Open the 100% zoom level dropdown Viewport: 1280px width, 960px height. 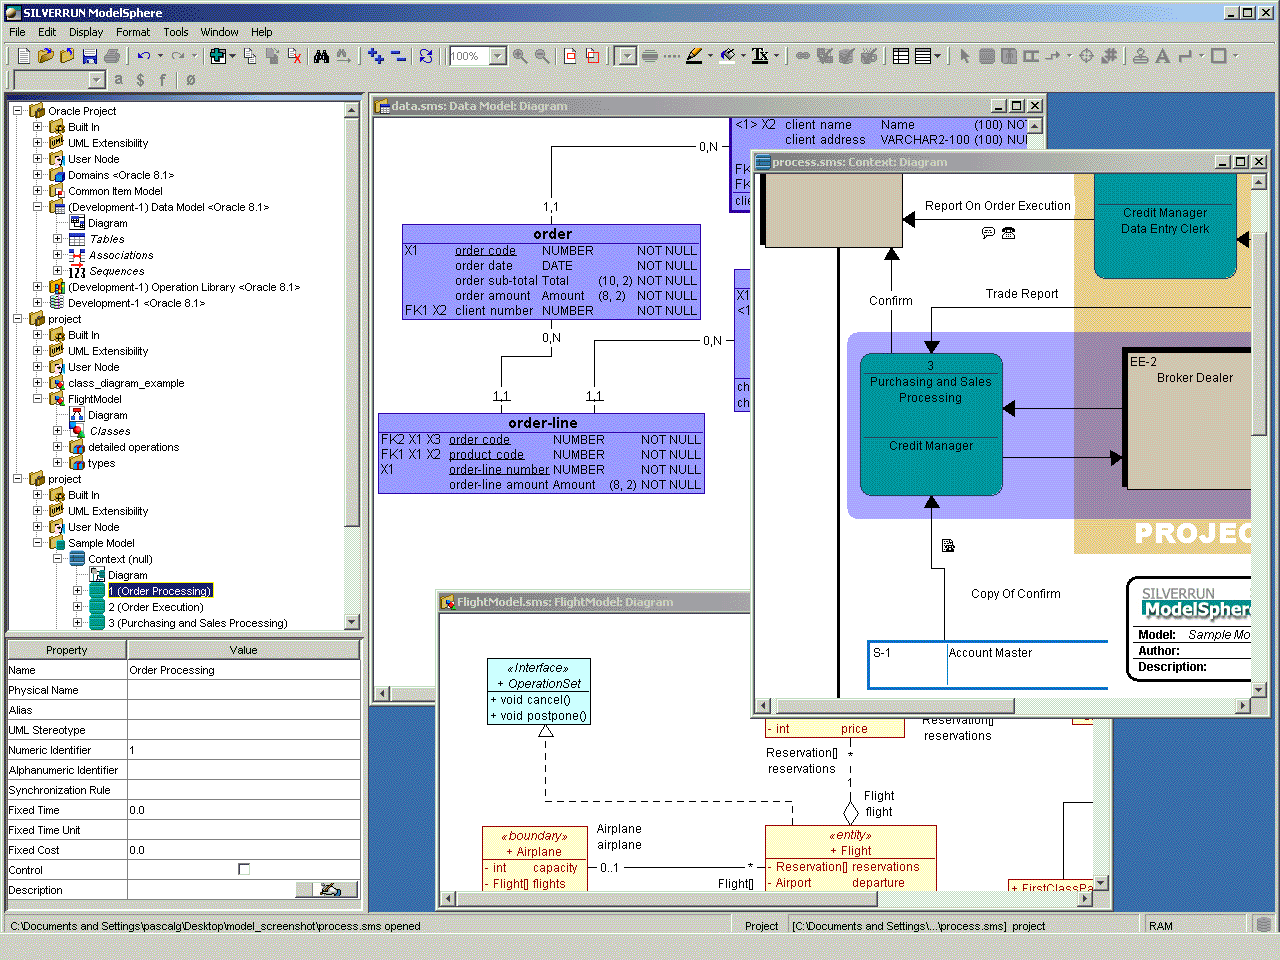point(498,56)
